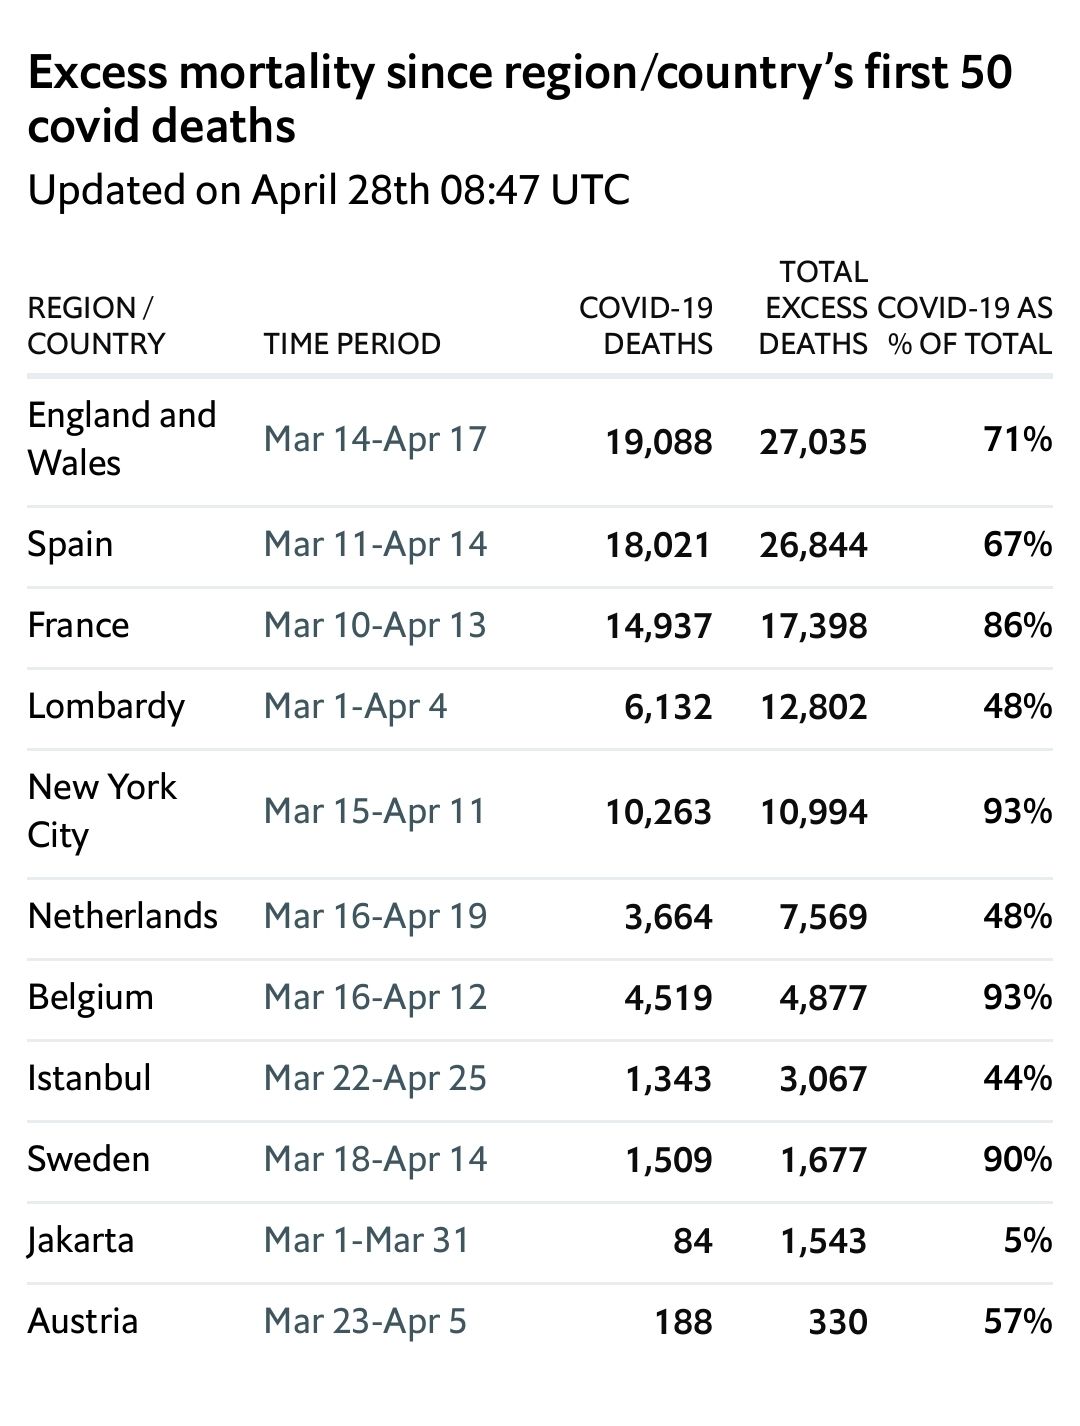Viewport: 1080px width, 1426px height.
Task: Select the Belgium row label
Action: click(x=90, y=997)
